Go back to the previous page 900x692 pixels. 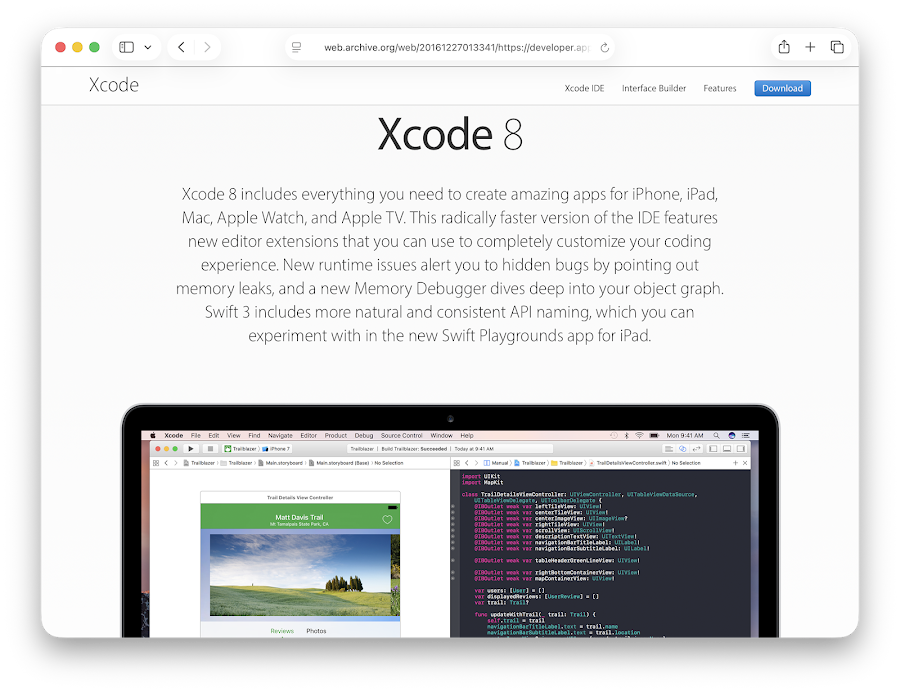181,47
